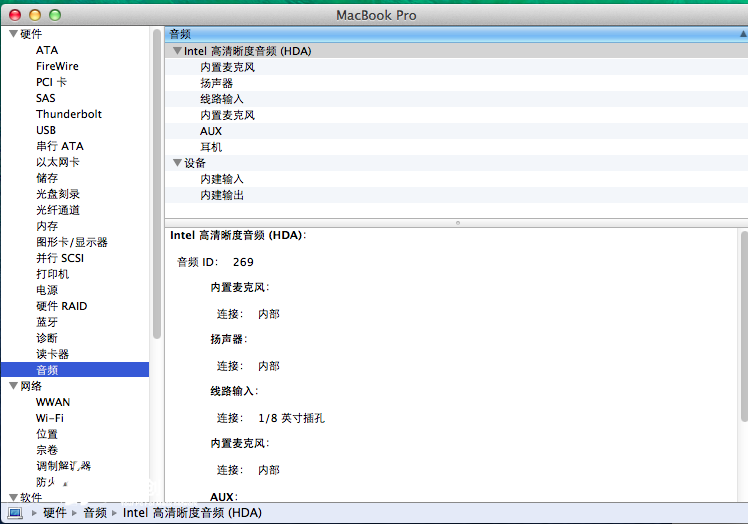Select the first 内置麦克风 row in audio list
Screen dimensions: 748x524
pyautogui.click(x=456, y=67)
